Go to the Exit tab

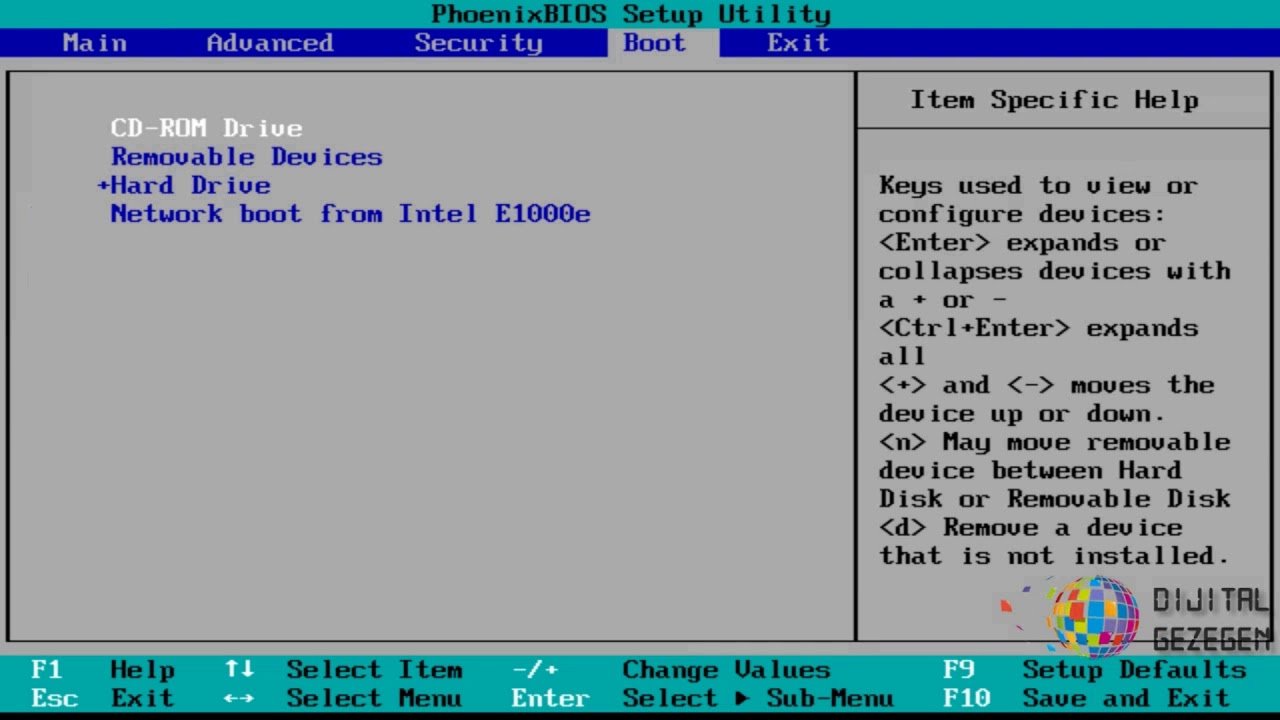coord(798,43)
